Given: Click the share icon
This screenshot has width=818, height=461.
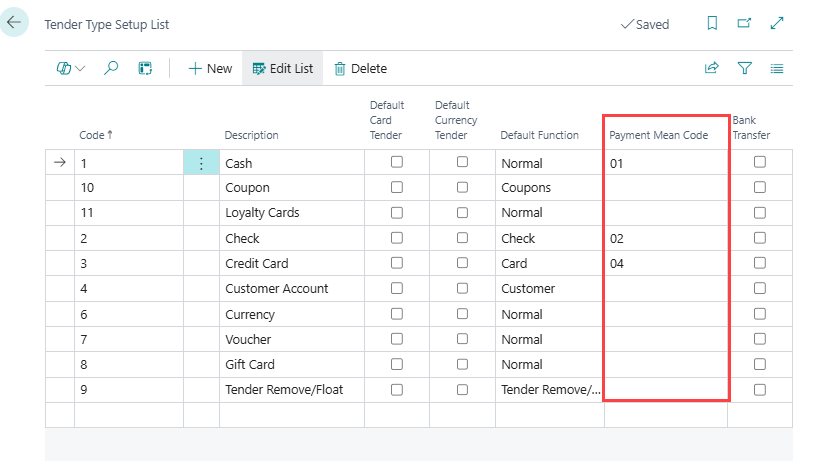Looking at the screenshot, I should tap(712, 68).
